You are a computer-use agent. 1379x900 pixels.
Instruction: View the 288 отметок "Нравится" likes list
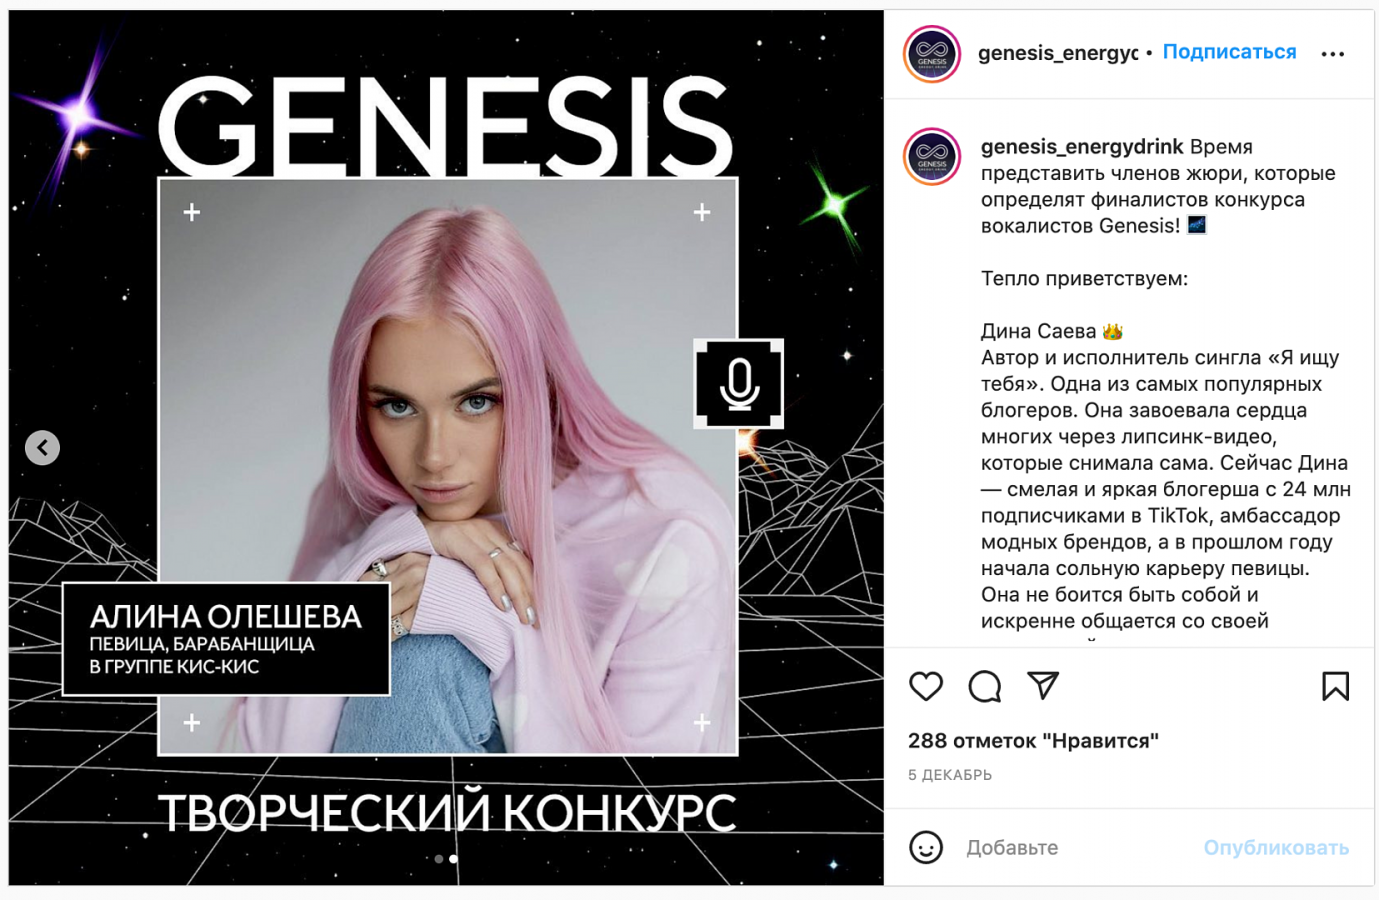[1033, 741]
